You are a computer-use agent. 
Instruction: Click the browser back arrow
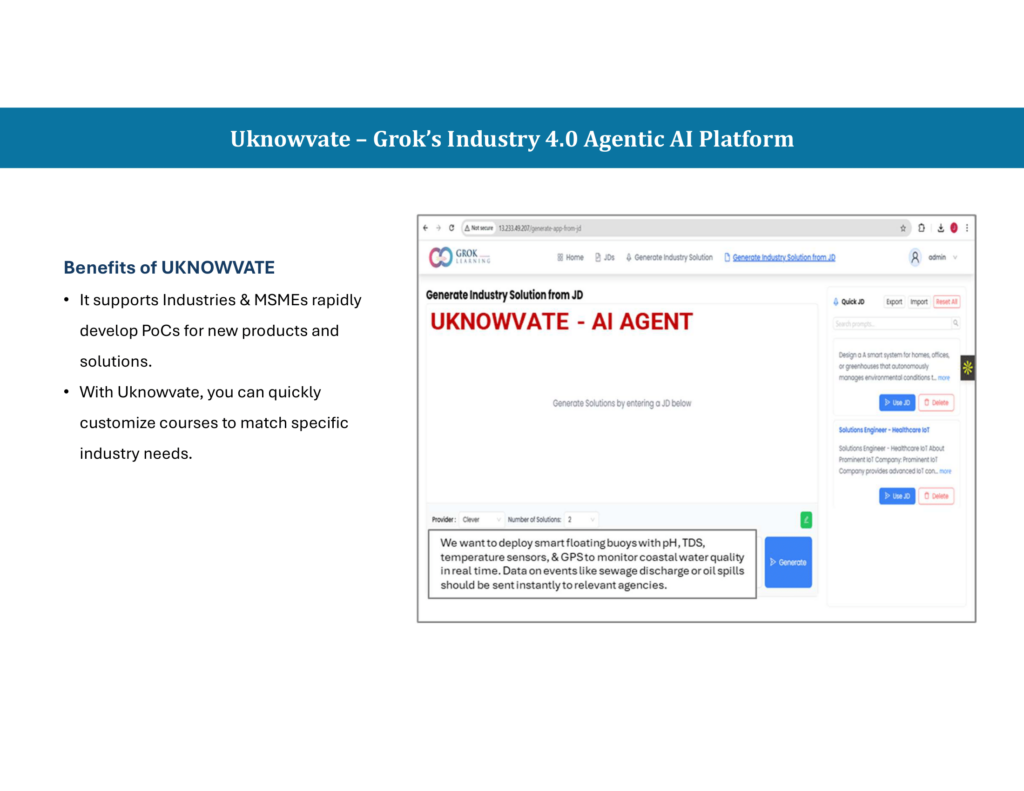tap(425, 228)
